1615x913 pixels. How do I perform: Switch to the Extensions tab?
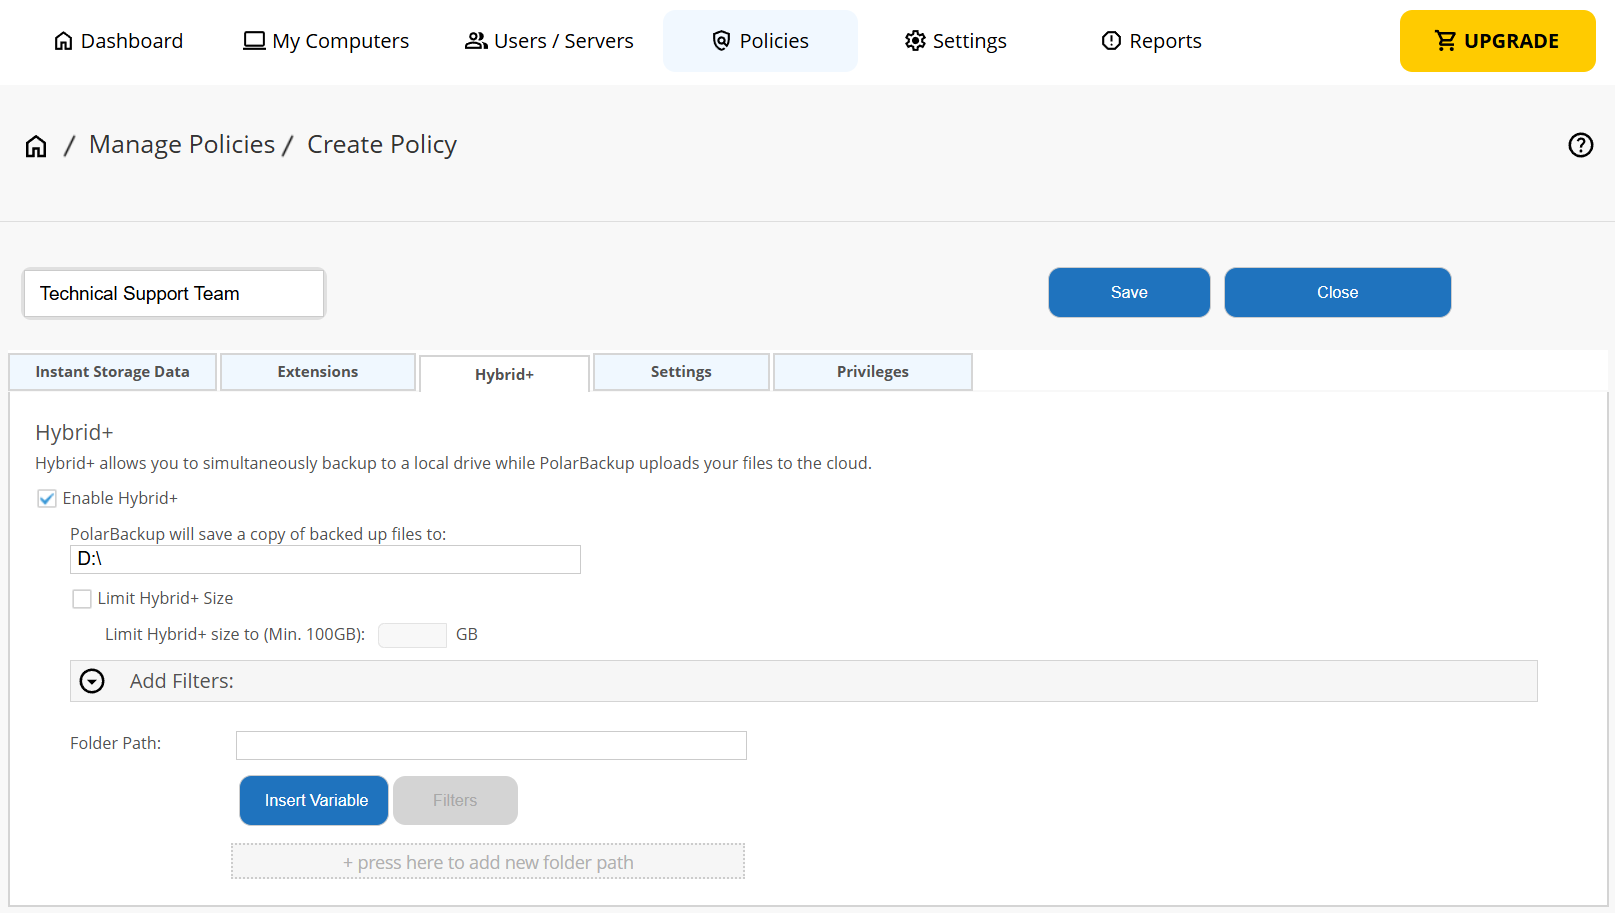tap(317, 371)
